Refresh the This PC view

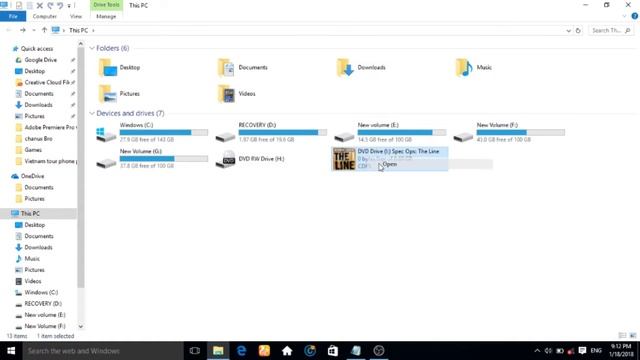(578, 31)
